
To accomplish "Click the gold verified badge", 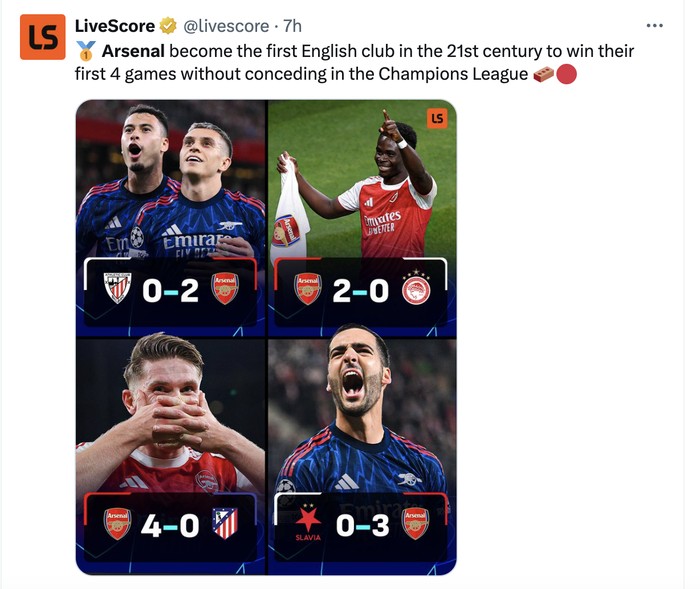I will pos(169,25).
